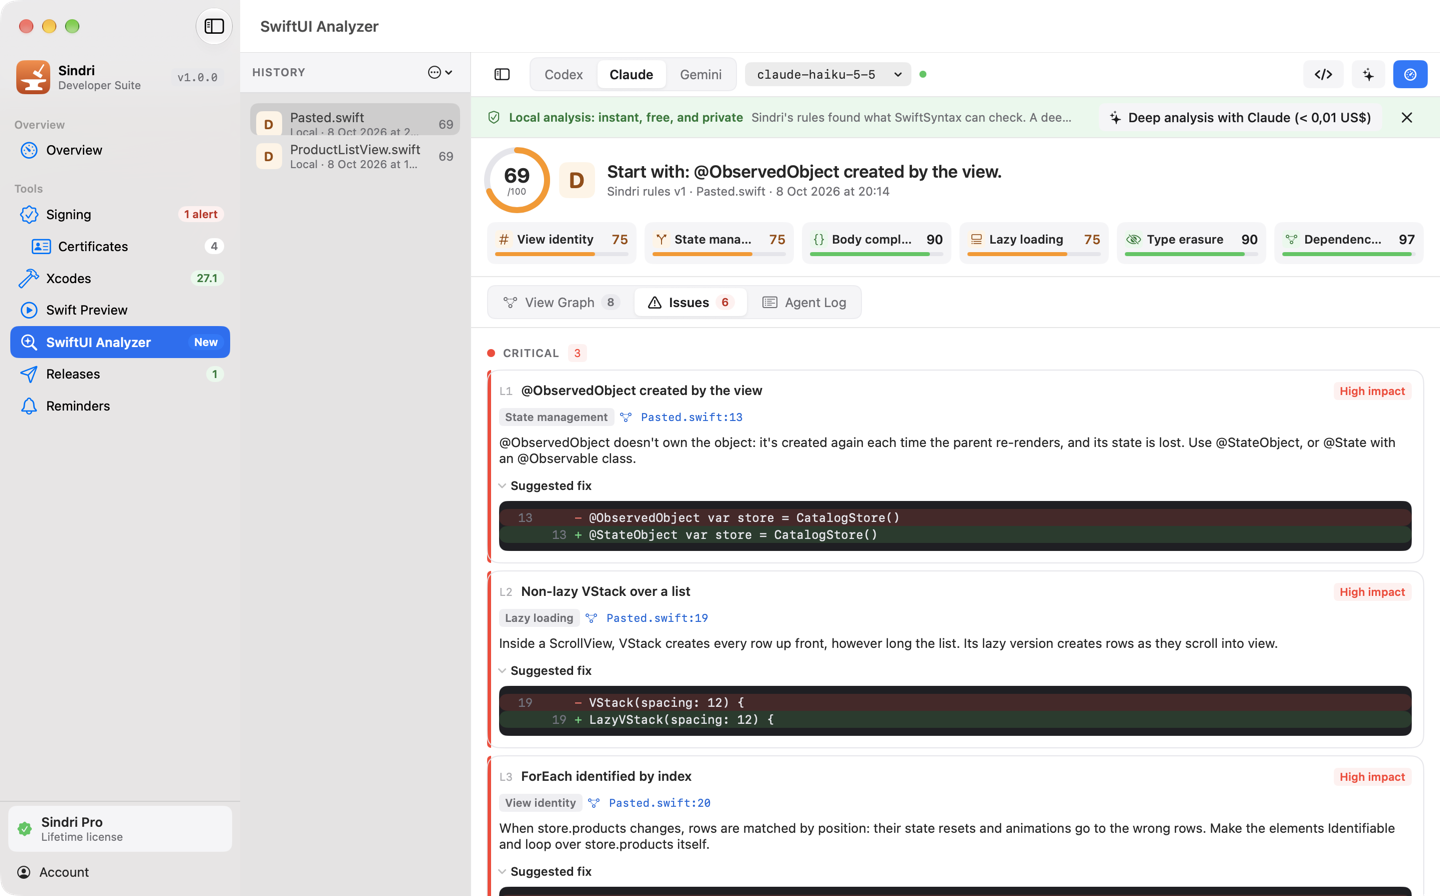Open the View Graph tab
This screenshot has height=896, width=1440.
pos(561,302)
